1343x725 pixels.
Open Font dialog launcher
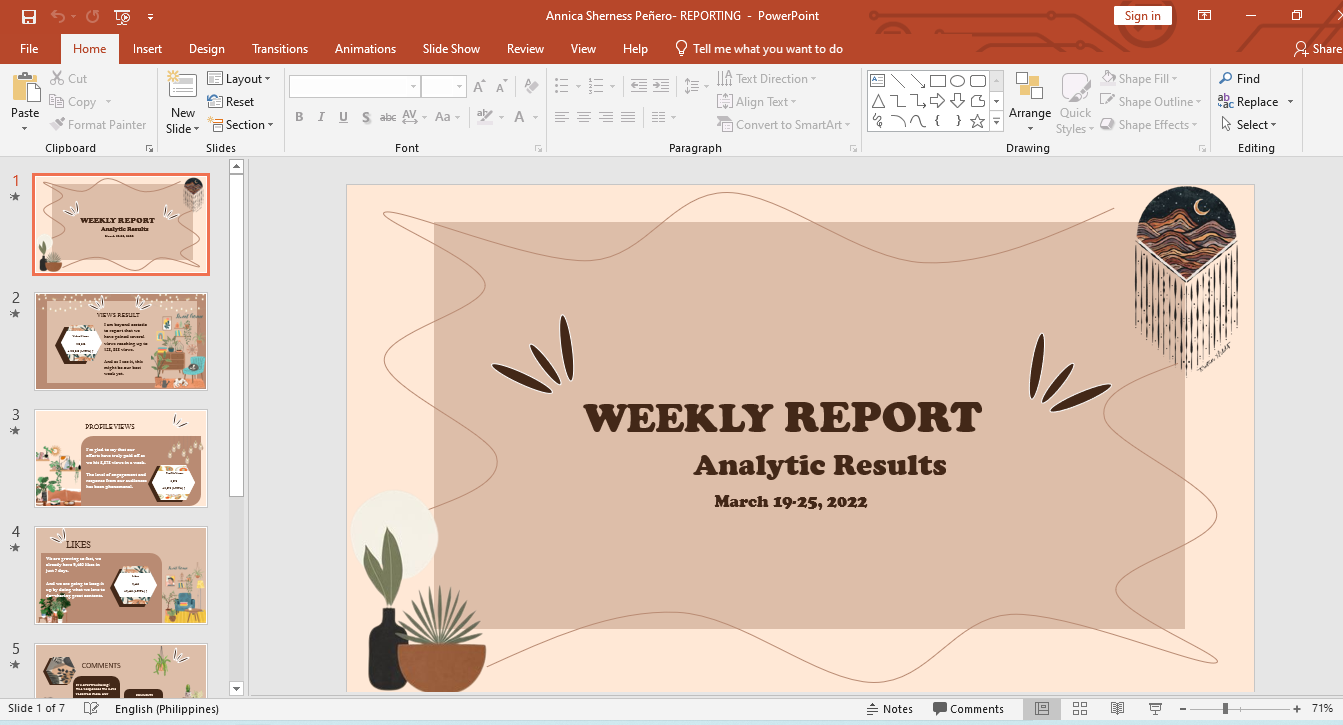(x=540, y=148)
